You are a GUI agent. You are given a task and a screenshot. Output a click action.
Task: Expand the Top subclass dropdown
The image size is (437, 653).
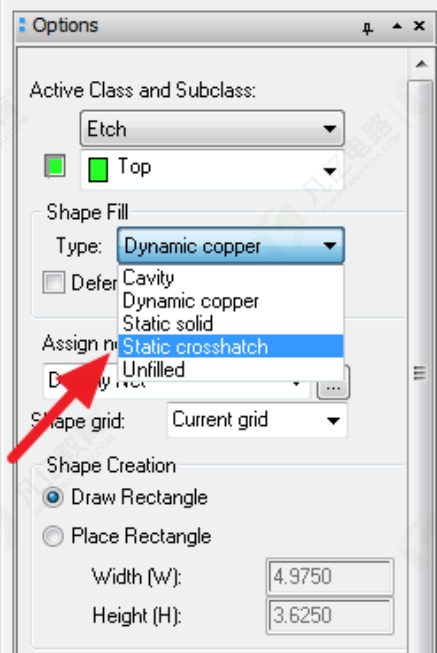point(212,170)
